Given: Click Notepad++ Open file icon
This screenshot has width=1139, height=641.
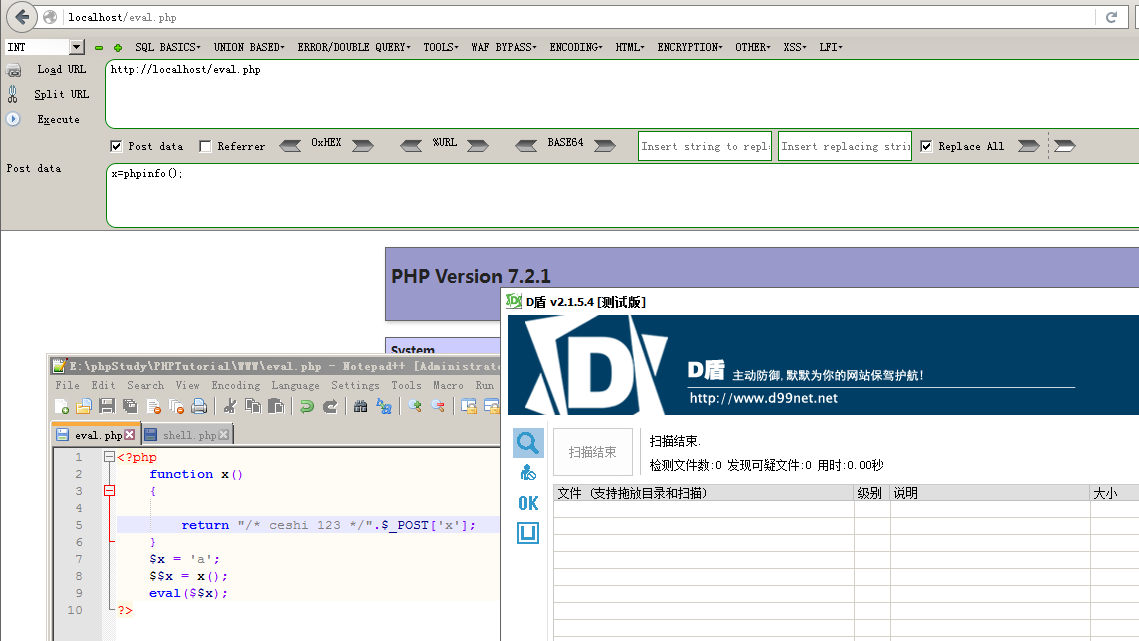Looking at the screenshot, I should (84, 406).
